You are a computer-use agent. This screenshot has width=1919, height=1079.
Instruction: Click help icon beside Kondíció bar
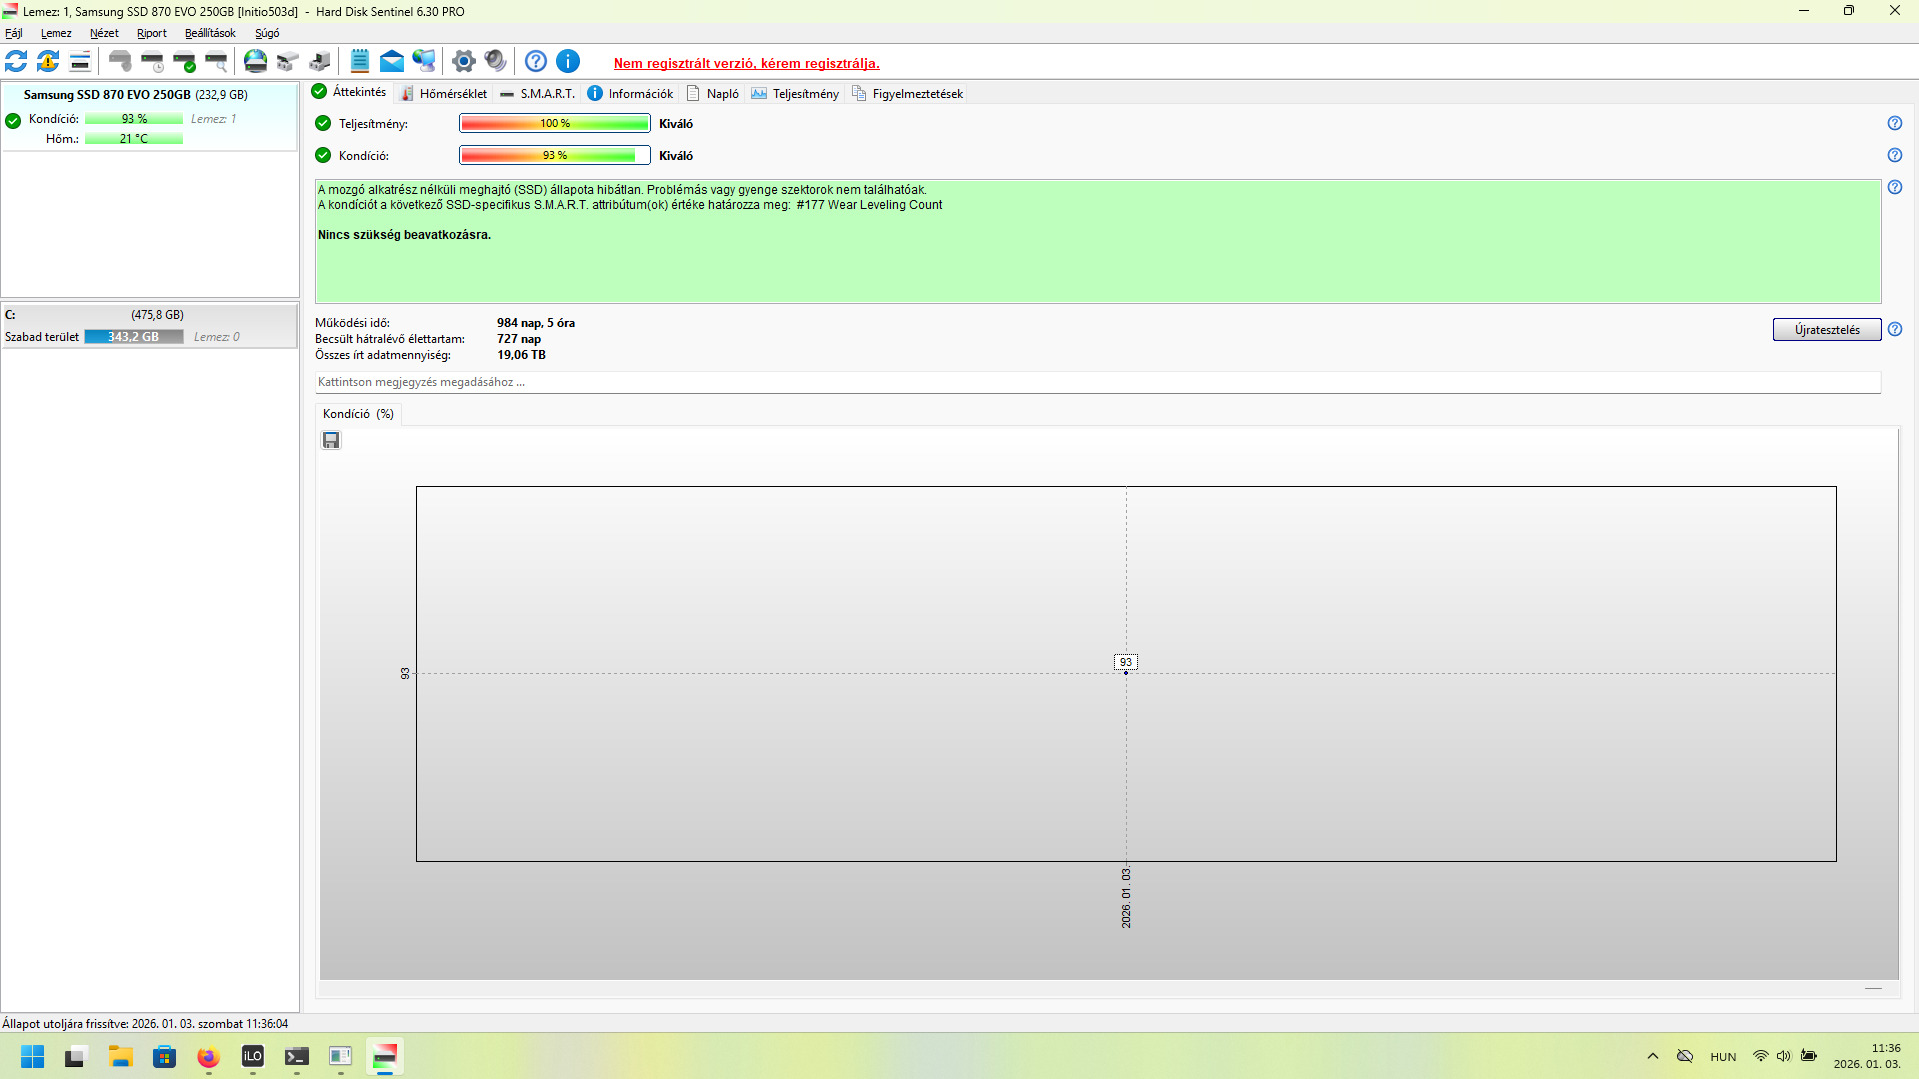(1895, 155)
